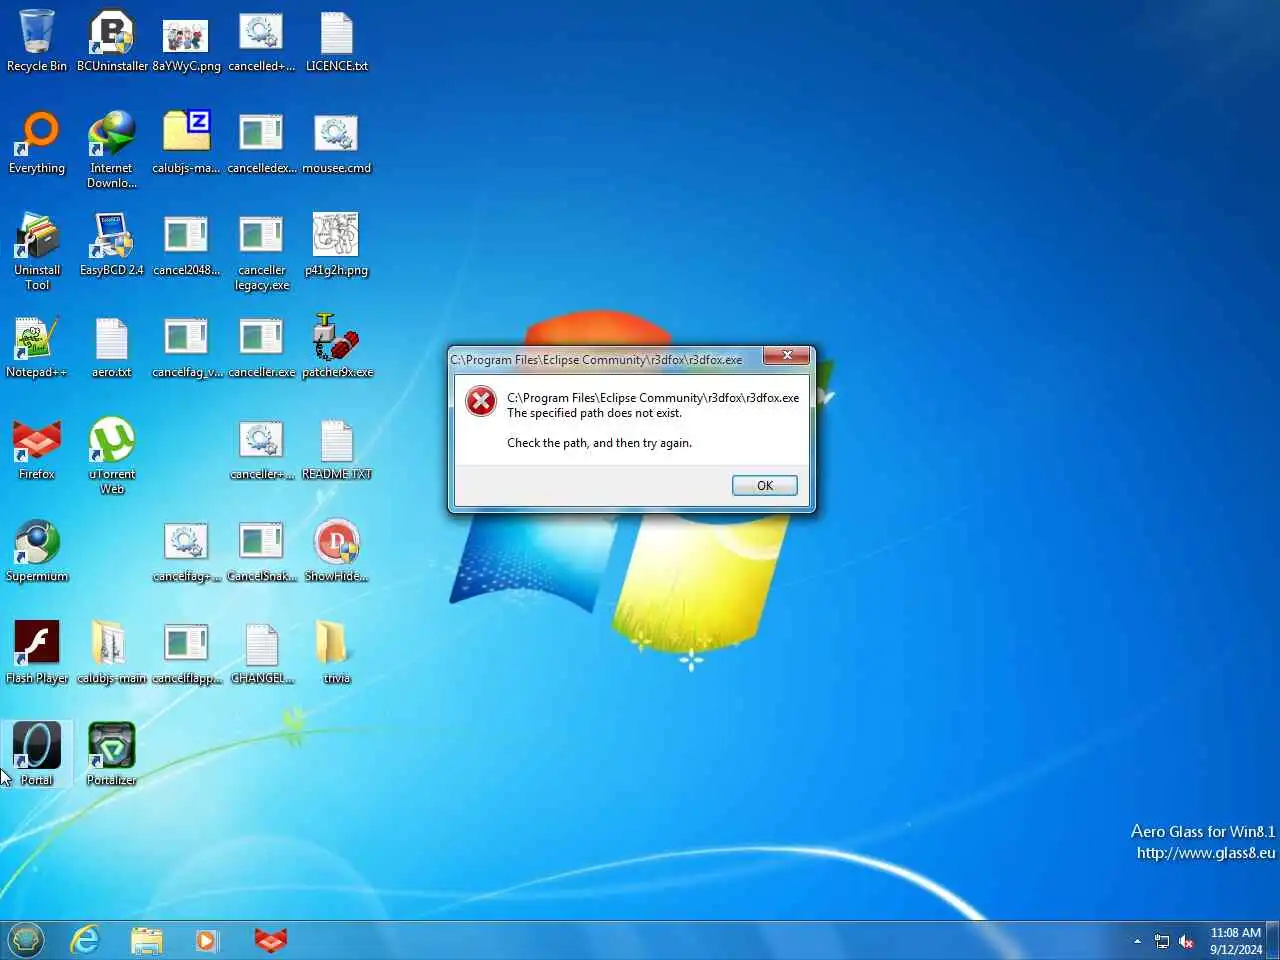Select the p41g2h.png image file

(337, 245)
